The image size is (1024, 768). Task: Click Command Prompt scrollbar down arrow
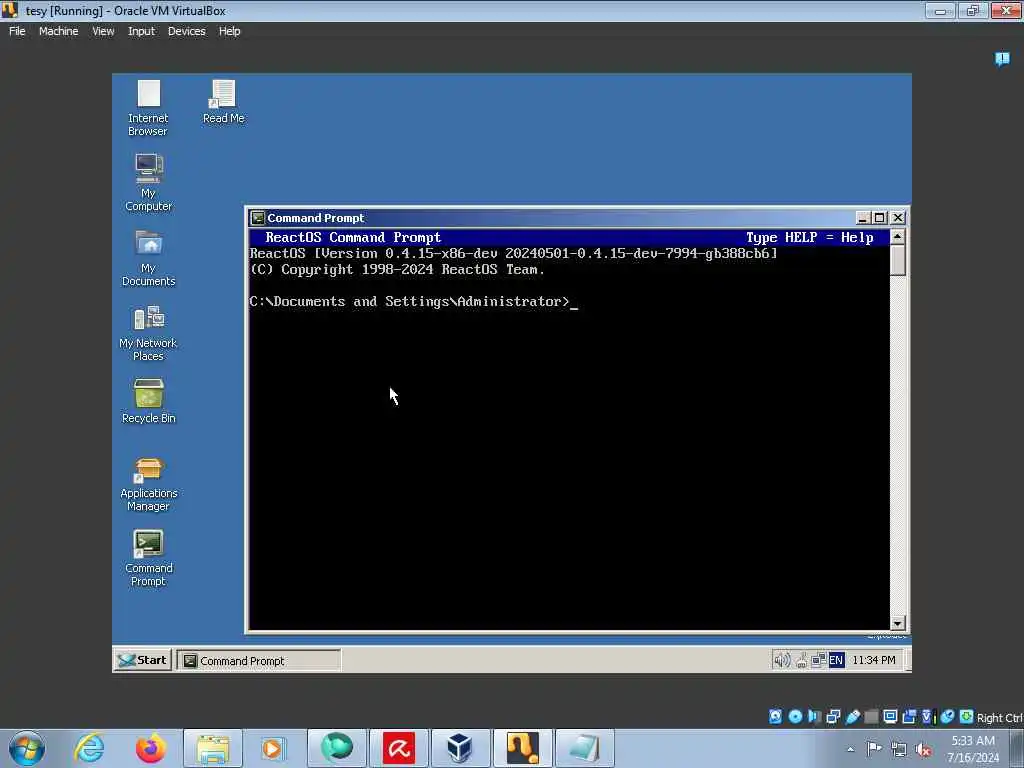[x=898, y=623]
